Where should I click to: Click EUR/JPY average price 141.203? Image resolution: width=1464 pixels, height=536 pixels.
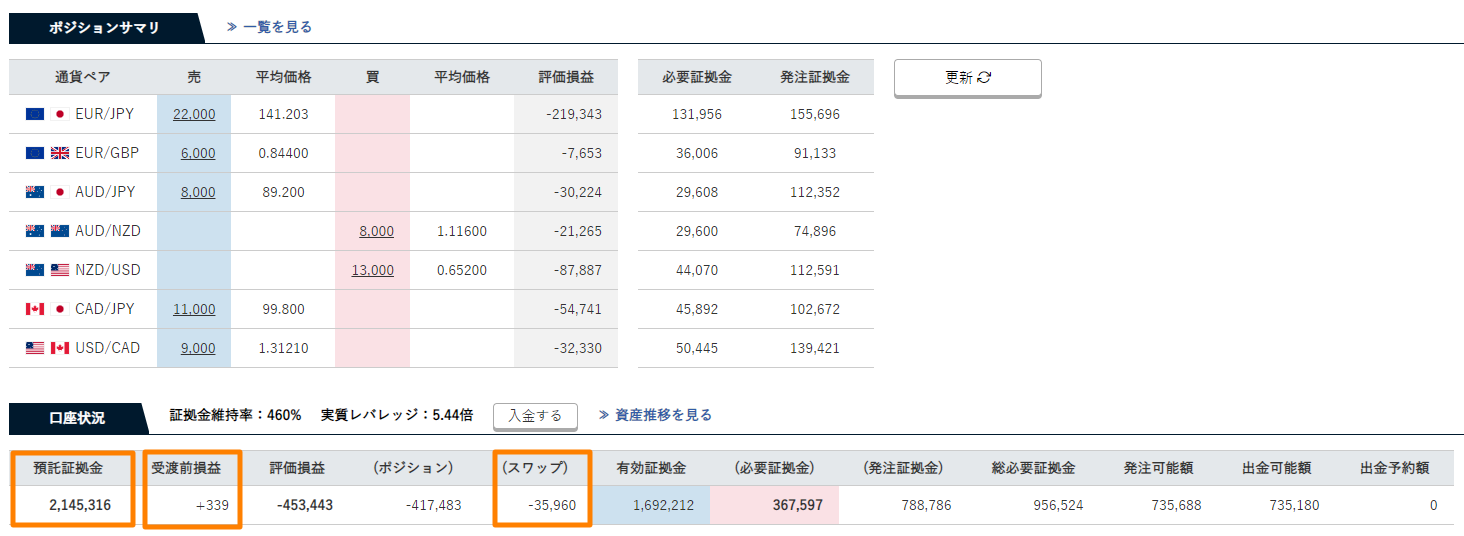(x=283, y=114)
